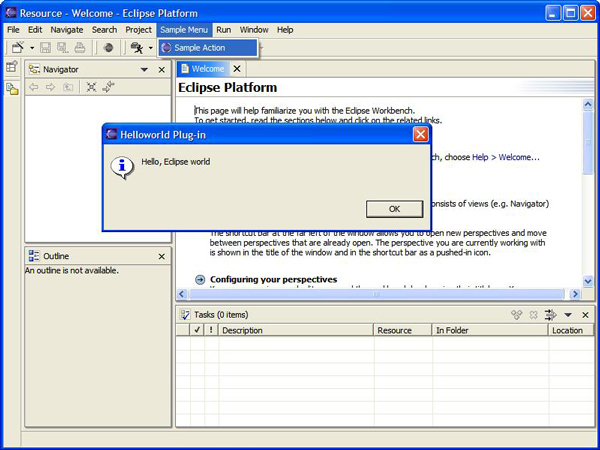The width and height of the screenshot is (600, 450).
Task: Click the Resource column header
Action: point(403,330)
